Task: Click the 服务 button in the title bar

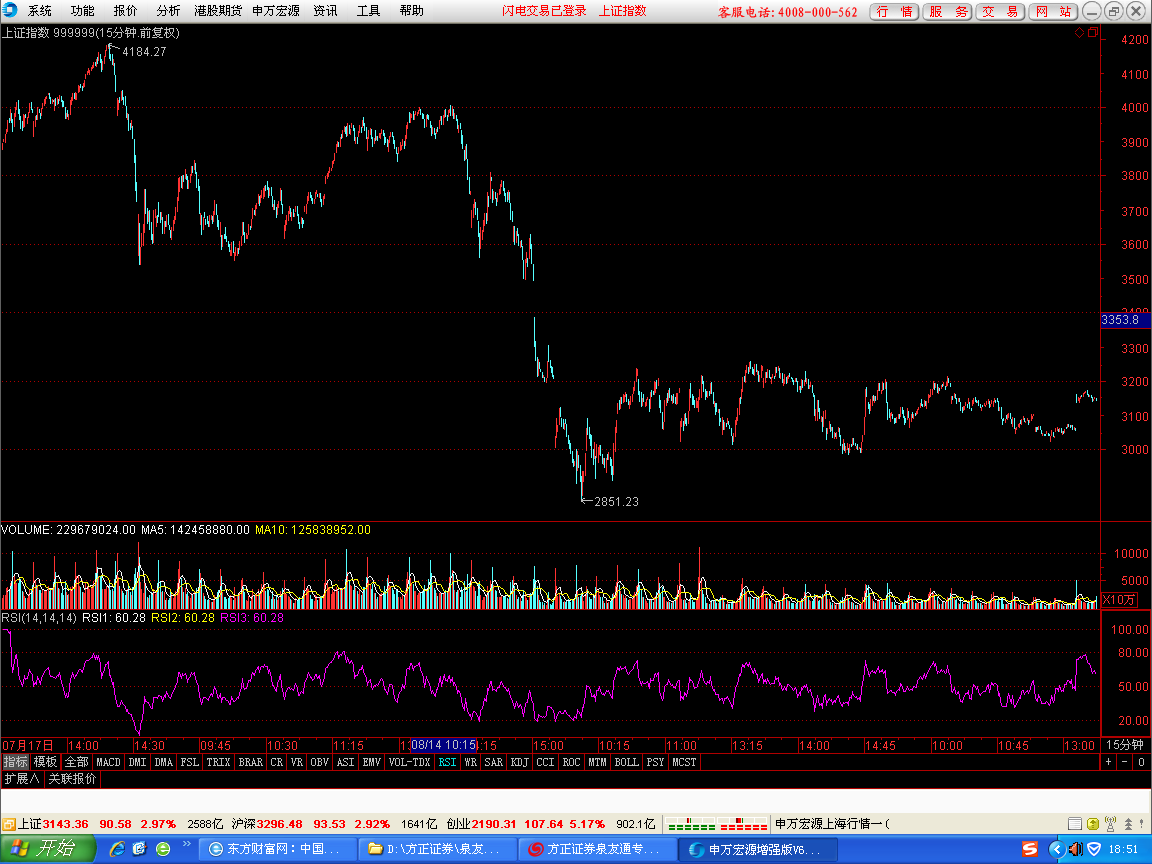Action: (x=948, y=12)
